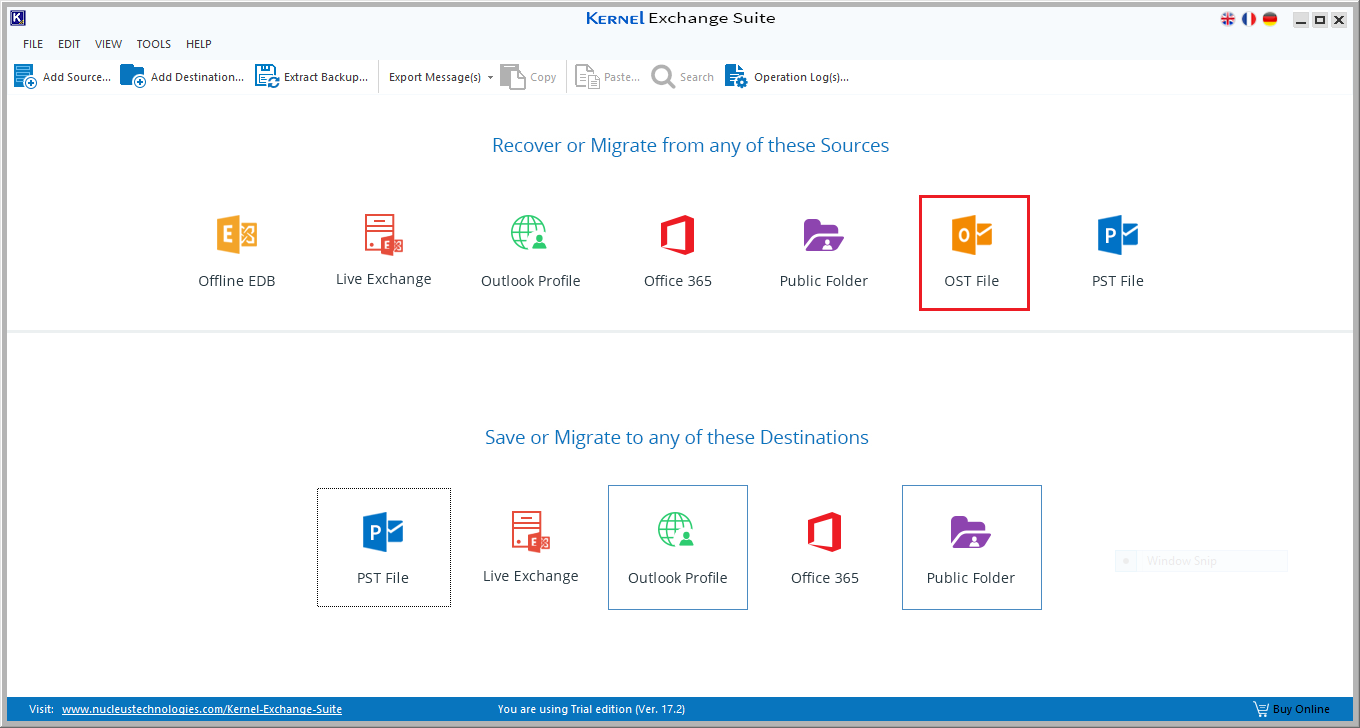Open the HELP menu
Viewport: 1360px width, 728px height.
tap(198, 44)
